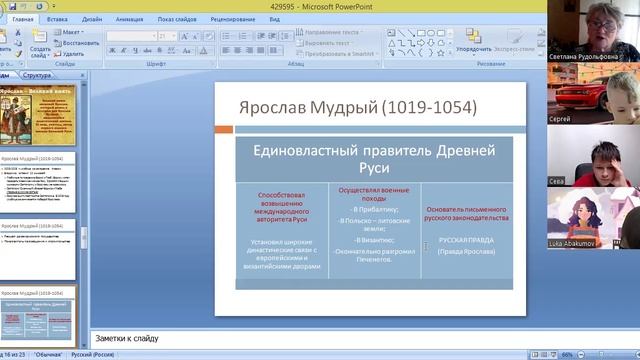Cut the selection using the scissors icon
640x360 pixels.
tap(18, 32)
